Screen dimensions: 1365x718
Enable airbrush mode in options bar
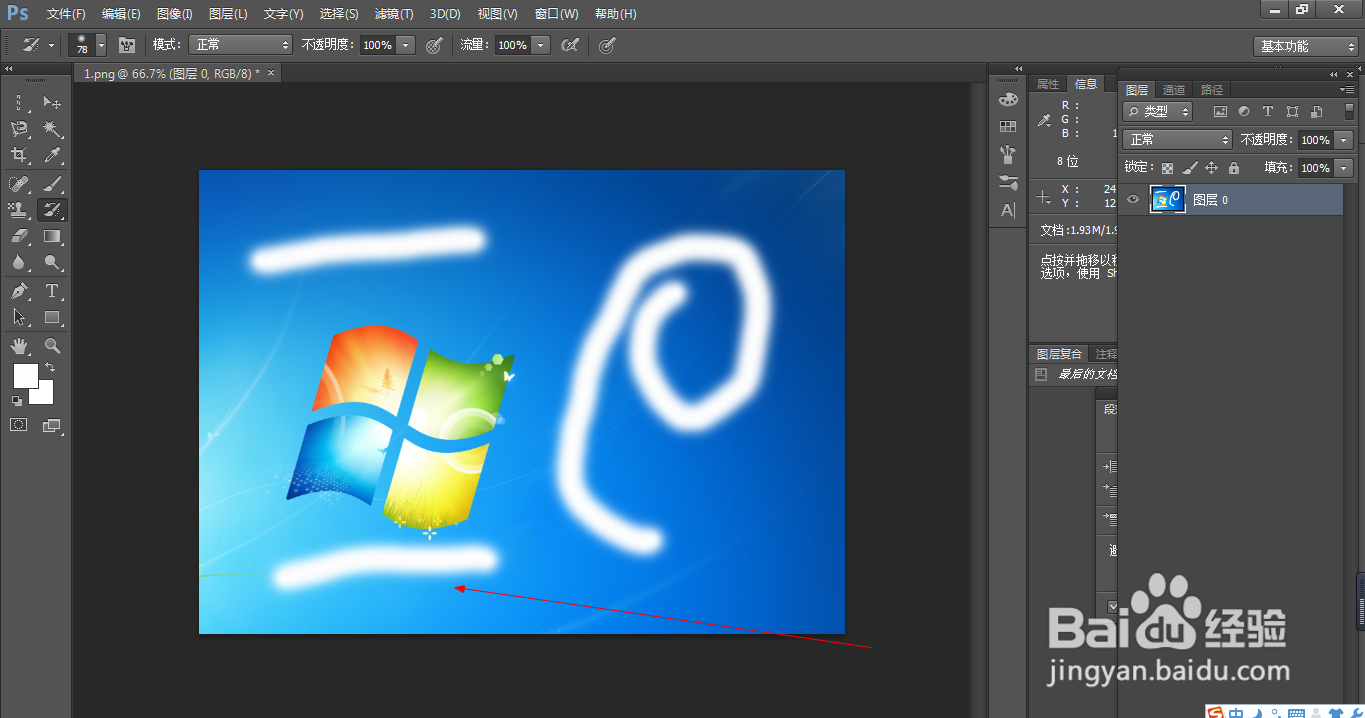point(570,45)
